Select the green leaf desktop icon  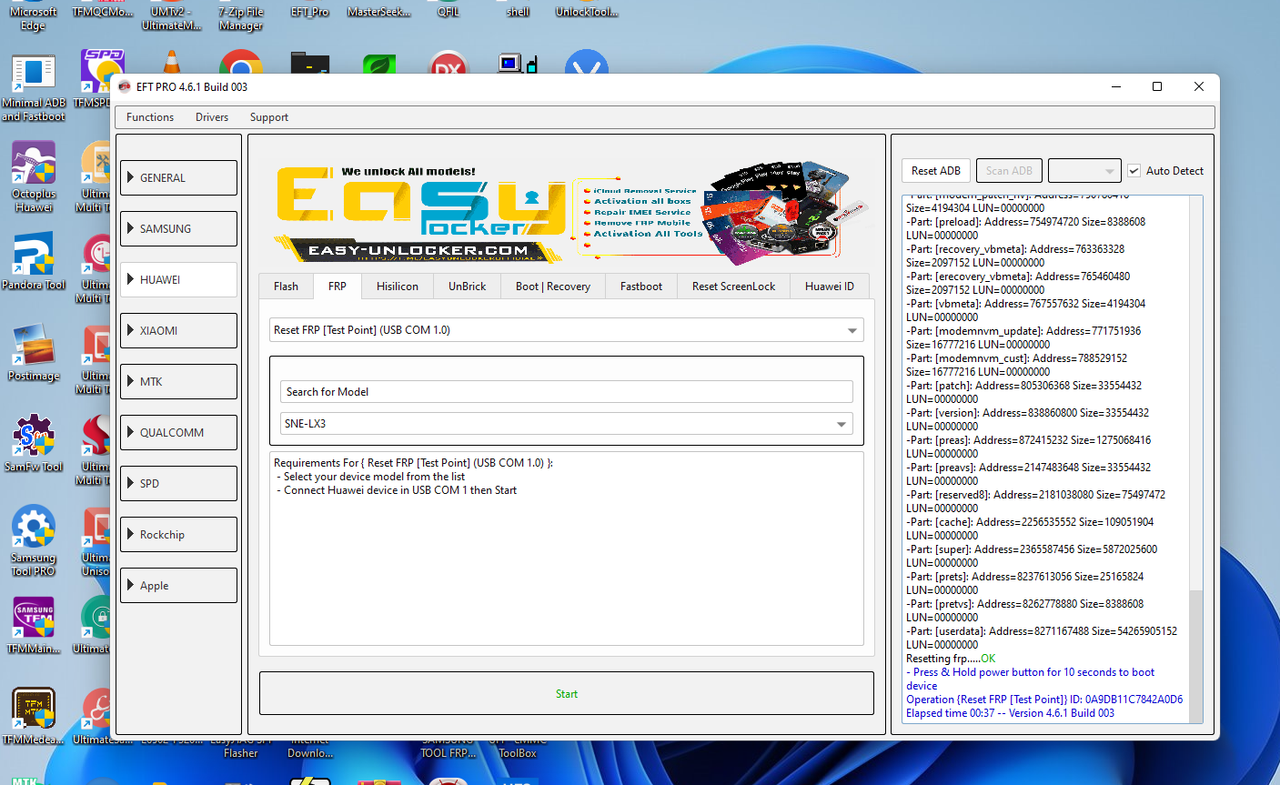point(380,64)
